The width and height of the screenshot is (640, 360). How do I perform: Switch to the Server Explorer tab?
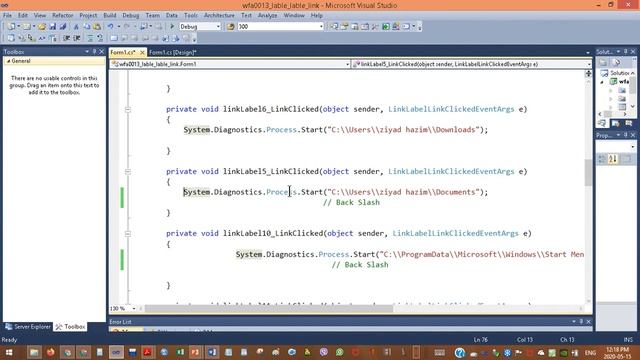click(x=28, y=327)
